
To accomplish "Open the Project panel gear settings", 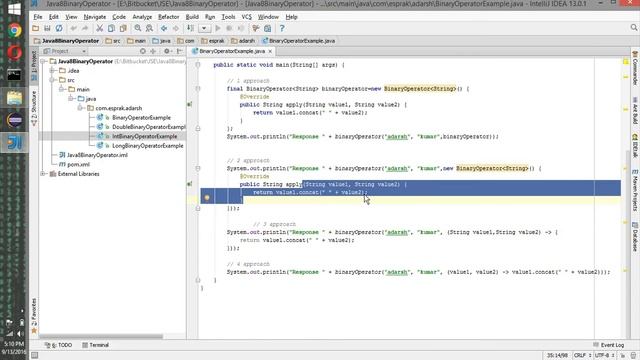I will pyautogui.click(x=167, y=51).
